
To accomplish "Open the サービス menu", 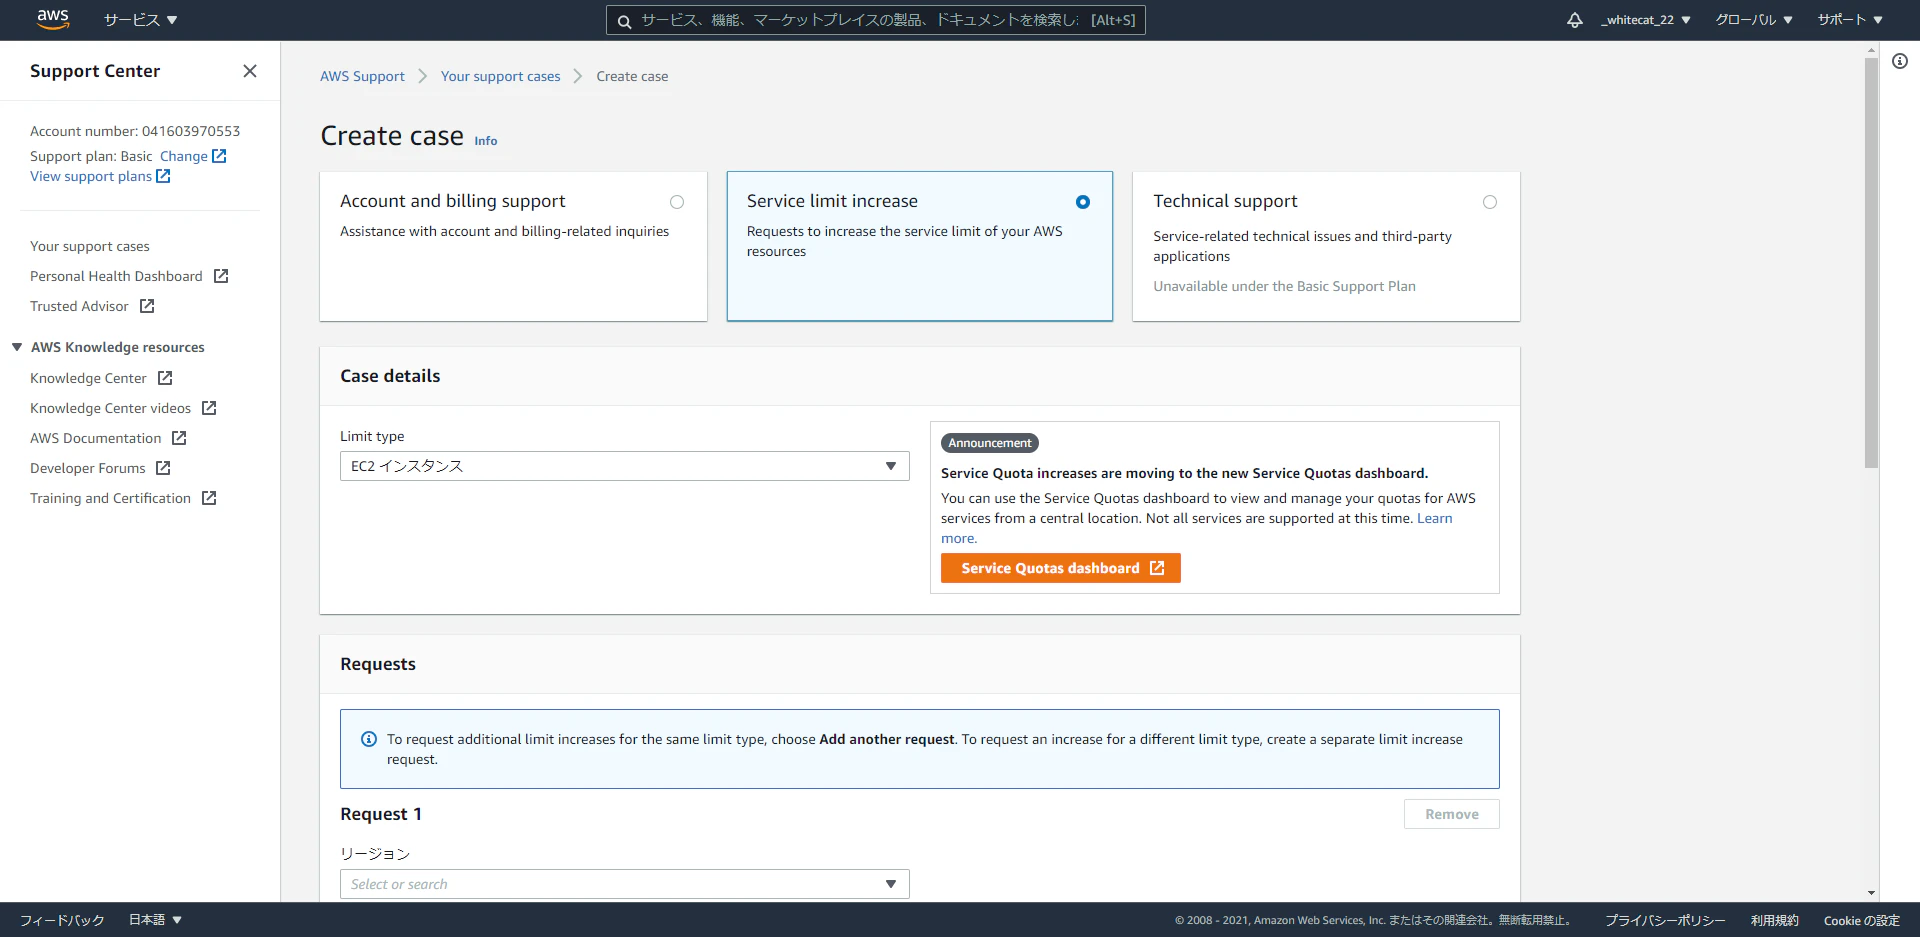I will (140, 19).
